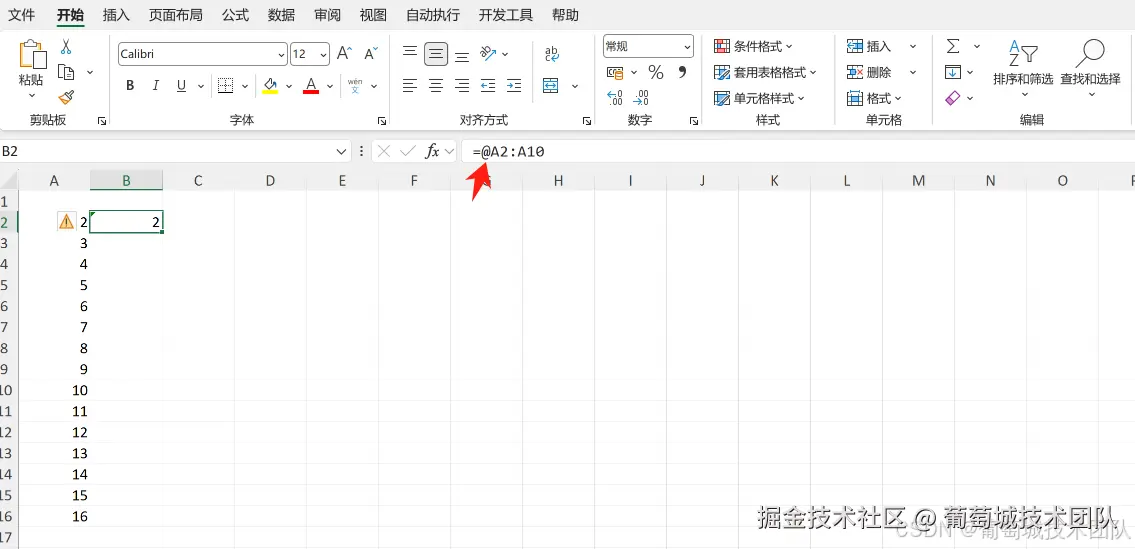
Task: Select the Format Painter brush
Action: point(66,97)
